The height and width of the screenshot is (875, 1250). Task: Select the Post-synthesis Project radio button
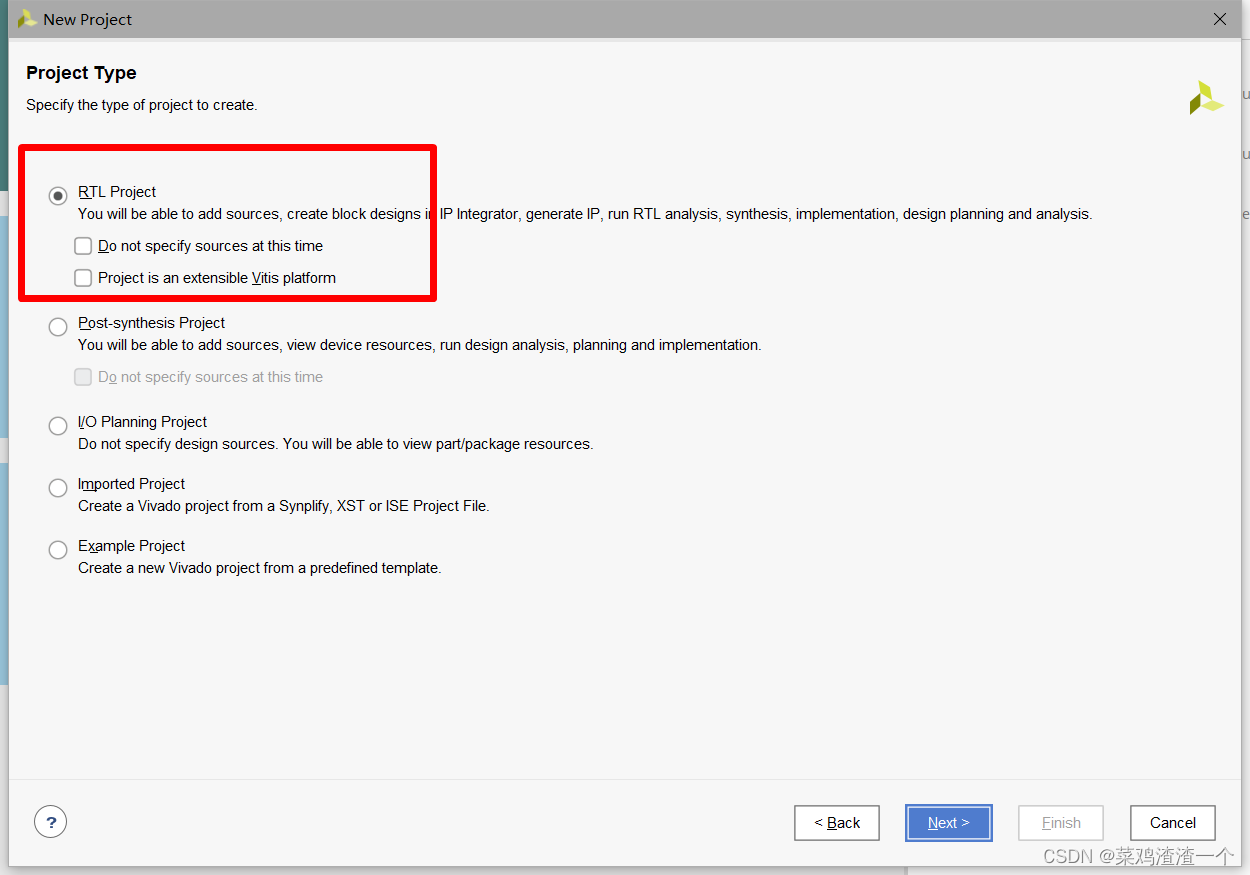[x=59, y=327]
